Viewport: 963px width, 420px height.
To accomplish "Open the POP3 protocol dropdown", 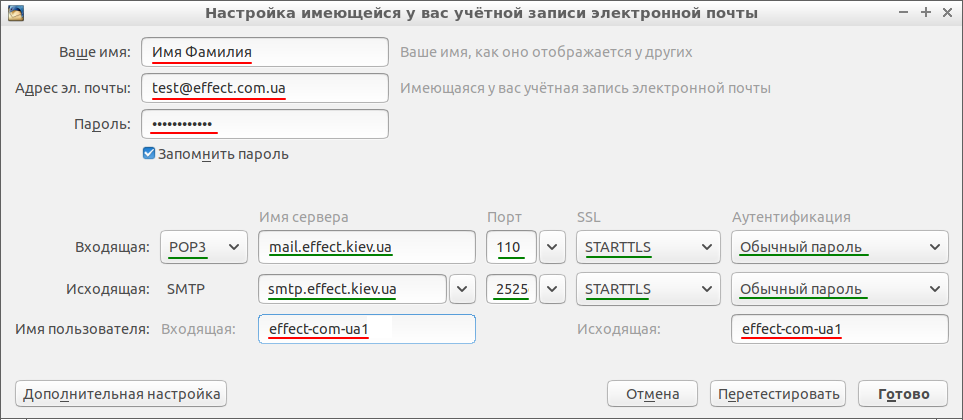I will point(203,247).
